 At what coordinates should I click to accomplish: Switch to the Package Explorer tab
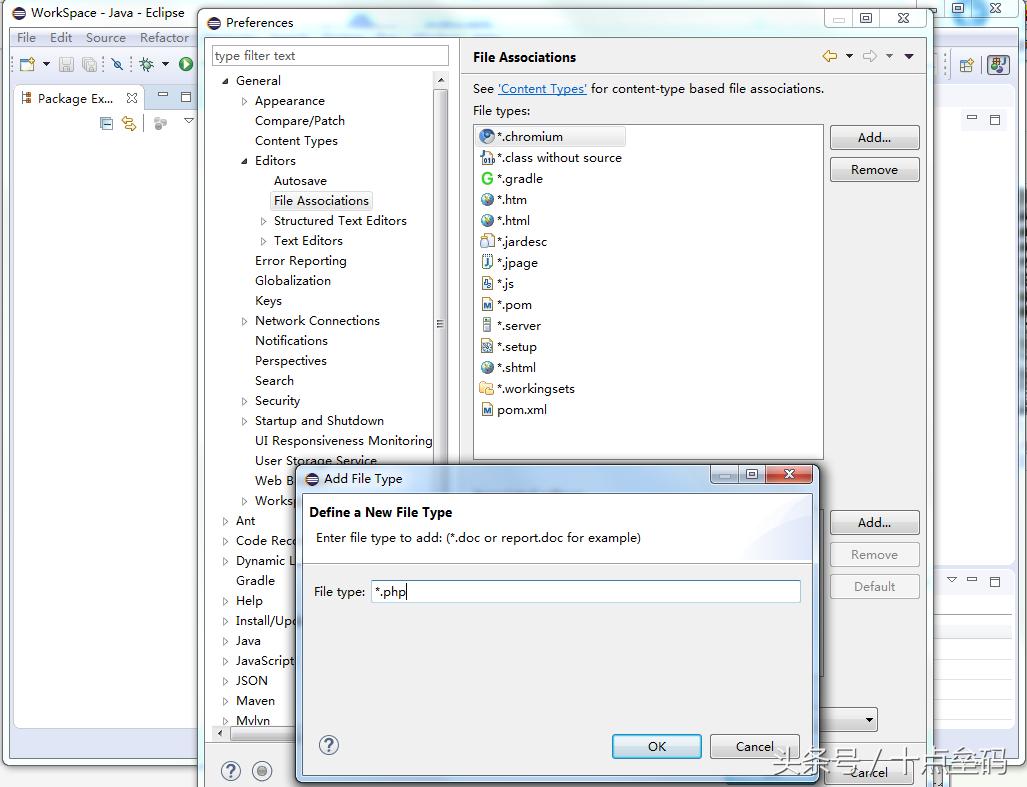tap(74, 98)
